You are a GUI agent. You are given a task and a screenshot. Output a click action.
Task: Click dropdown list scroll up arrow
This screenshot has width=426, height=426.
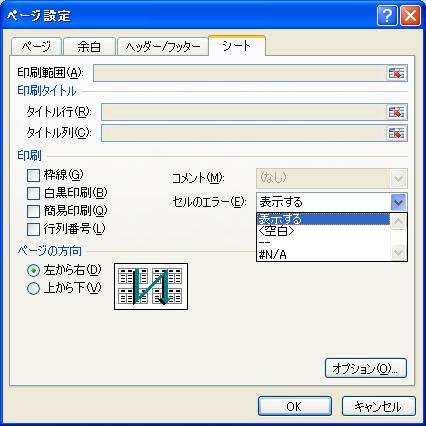[x=399, y=221]
